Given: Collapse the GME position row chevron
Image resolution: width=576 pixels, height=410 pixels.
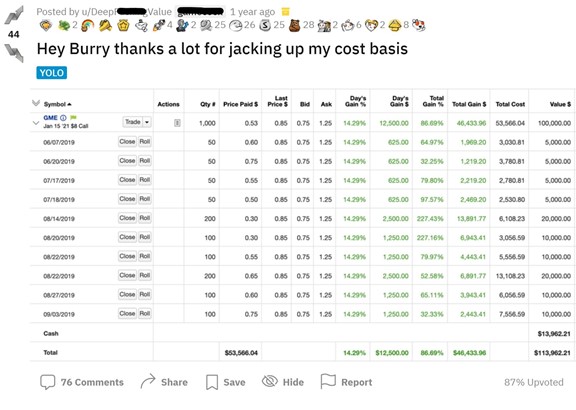Looking at the screenshot, I should pos(36,123).
